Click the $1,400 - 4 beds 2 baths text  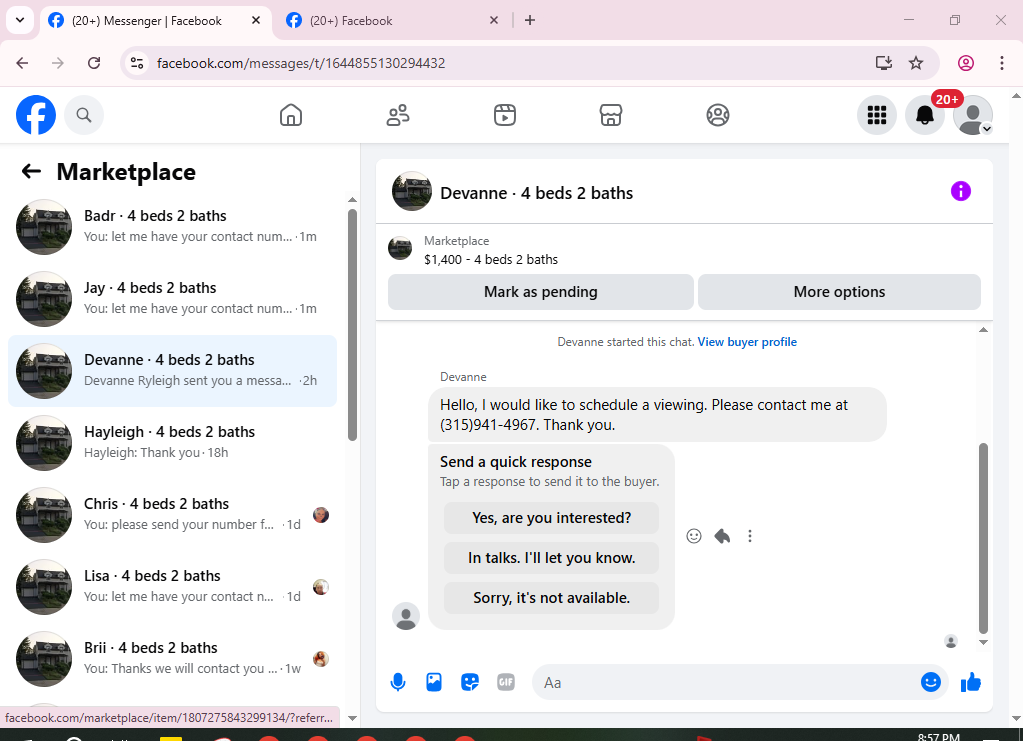tap(491, 260)
